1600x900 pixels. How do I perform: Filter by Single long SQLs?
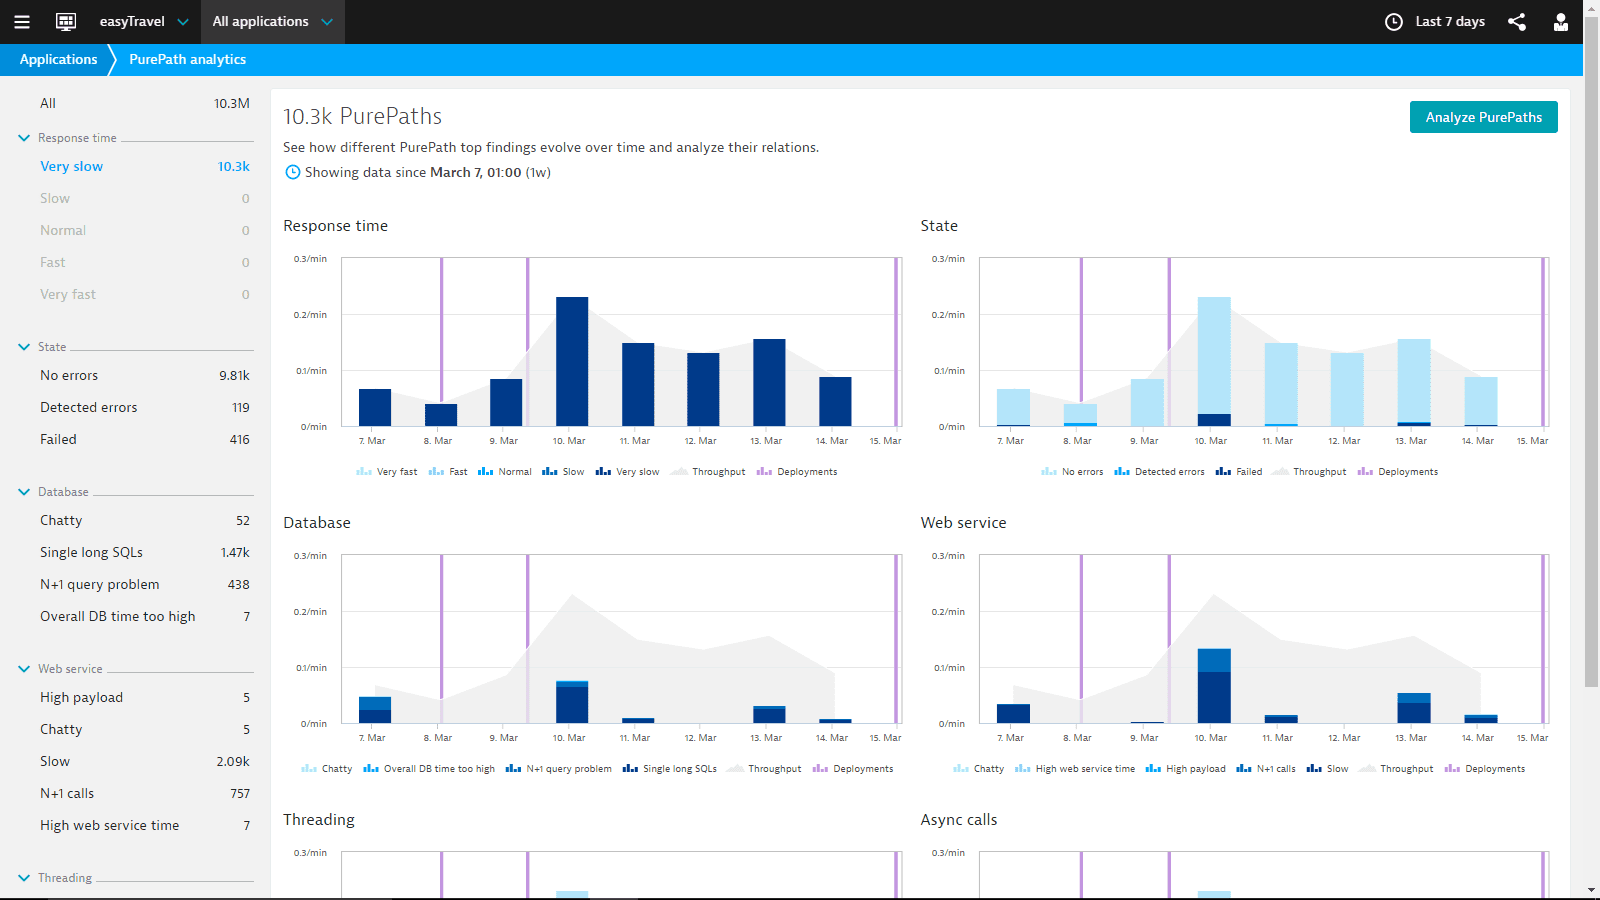[x=144, y=553]
